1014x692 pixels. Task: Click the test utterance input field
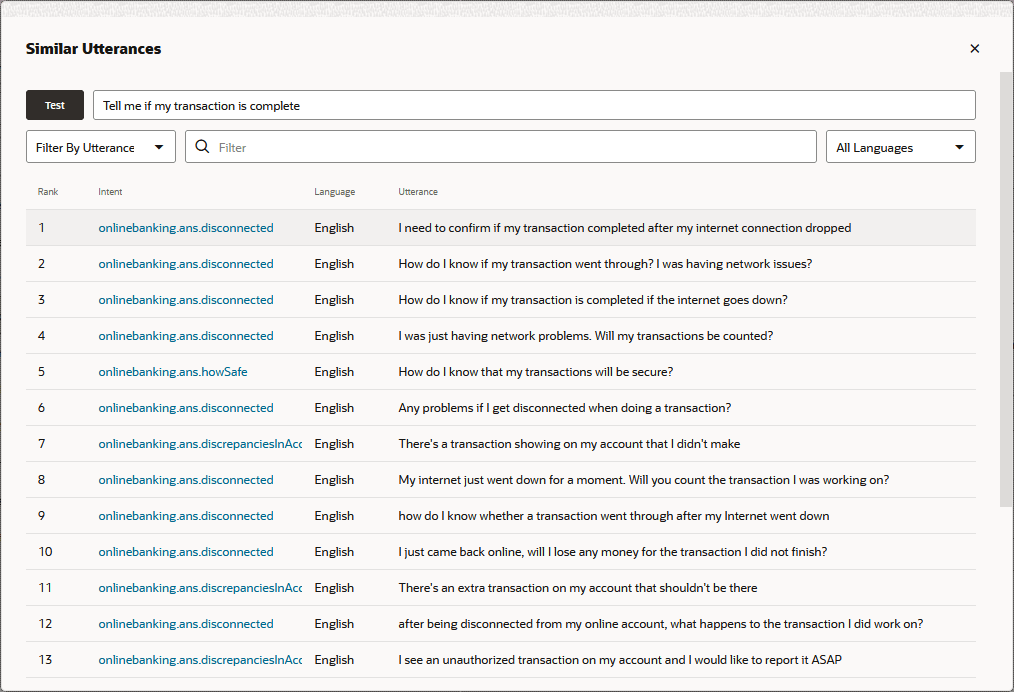(534, 105)
